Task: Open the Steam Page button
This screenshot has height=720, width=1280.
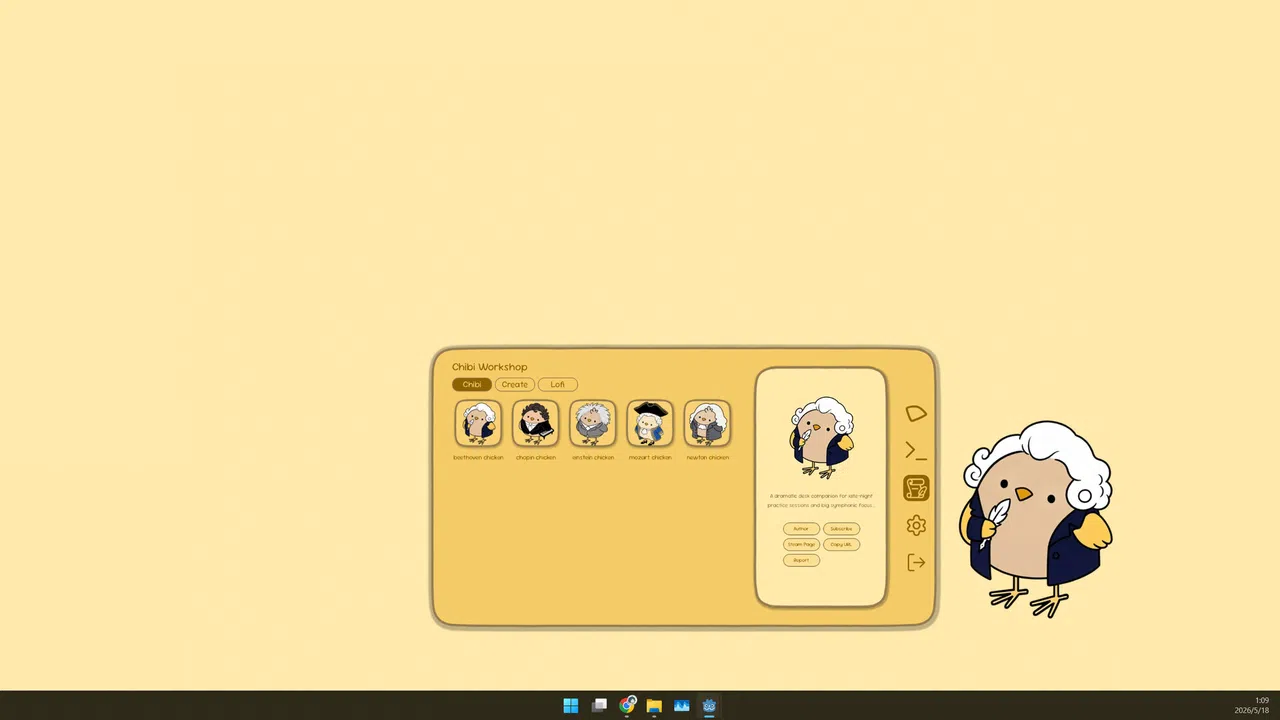Action: (801, 545)
